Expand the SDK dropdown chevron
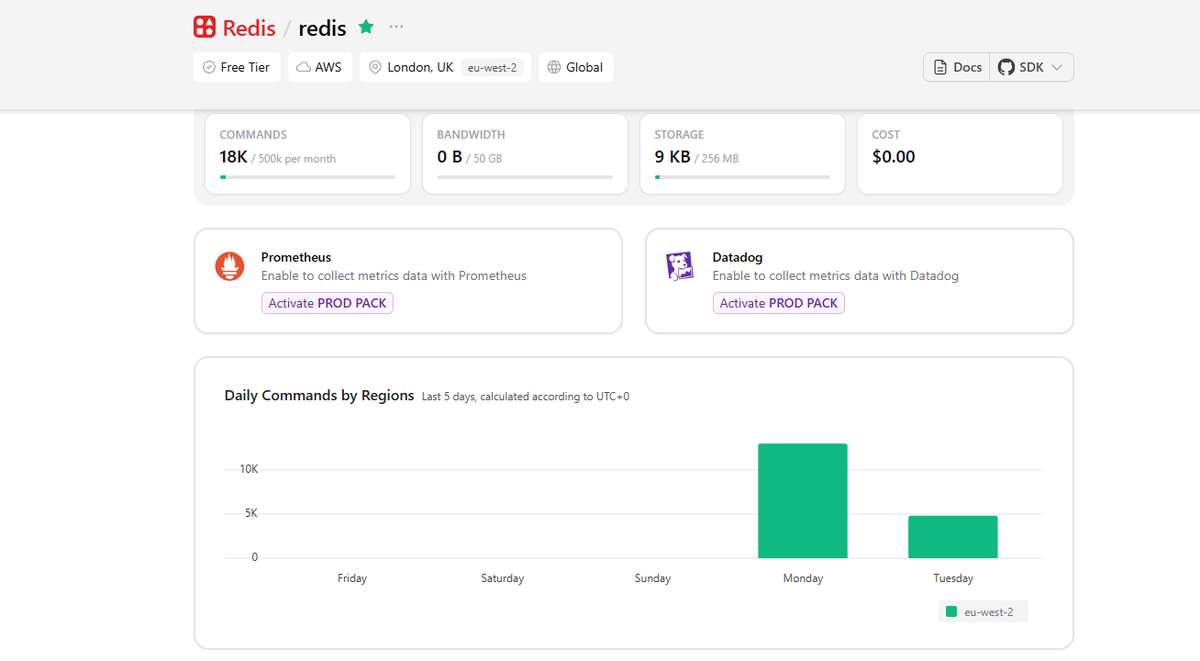The image size is (1200, 661). pyautogui.click(x=1057, y=67)
